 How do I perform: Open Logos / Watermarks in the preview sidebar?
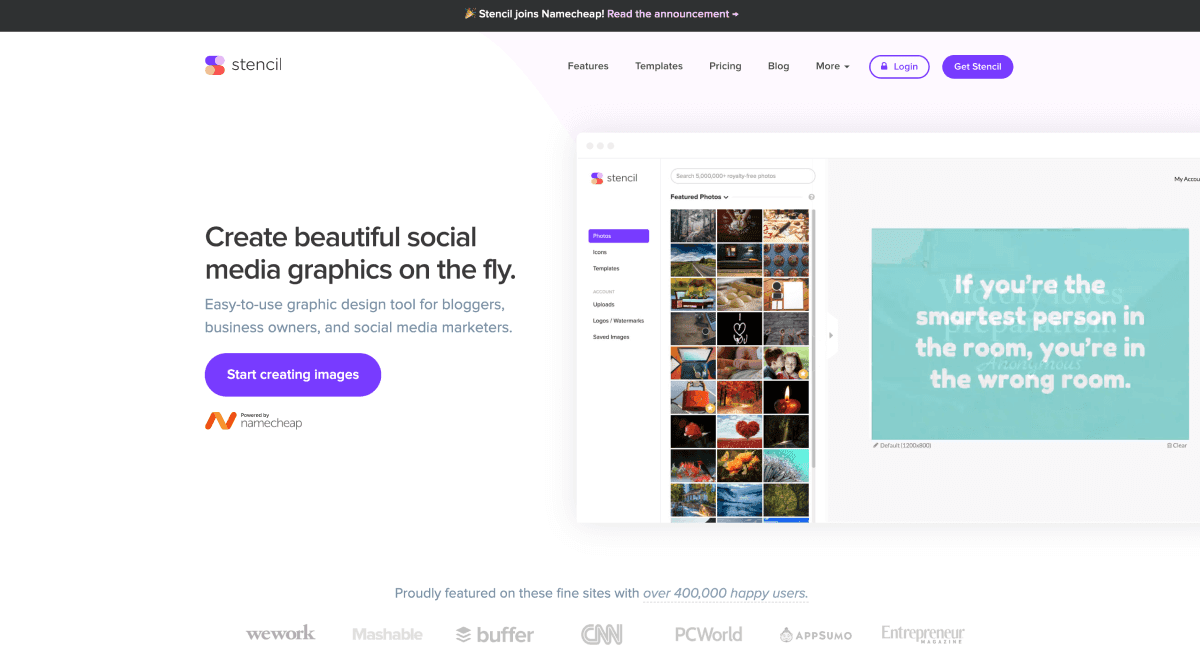point(618,320)
